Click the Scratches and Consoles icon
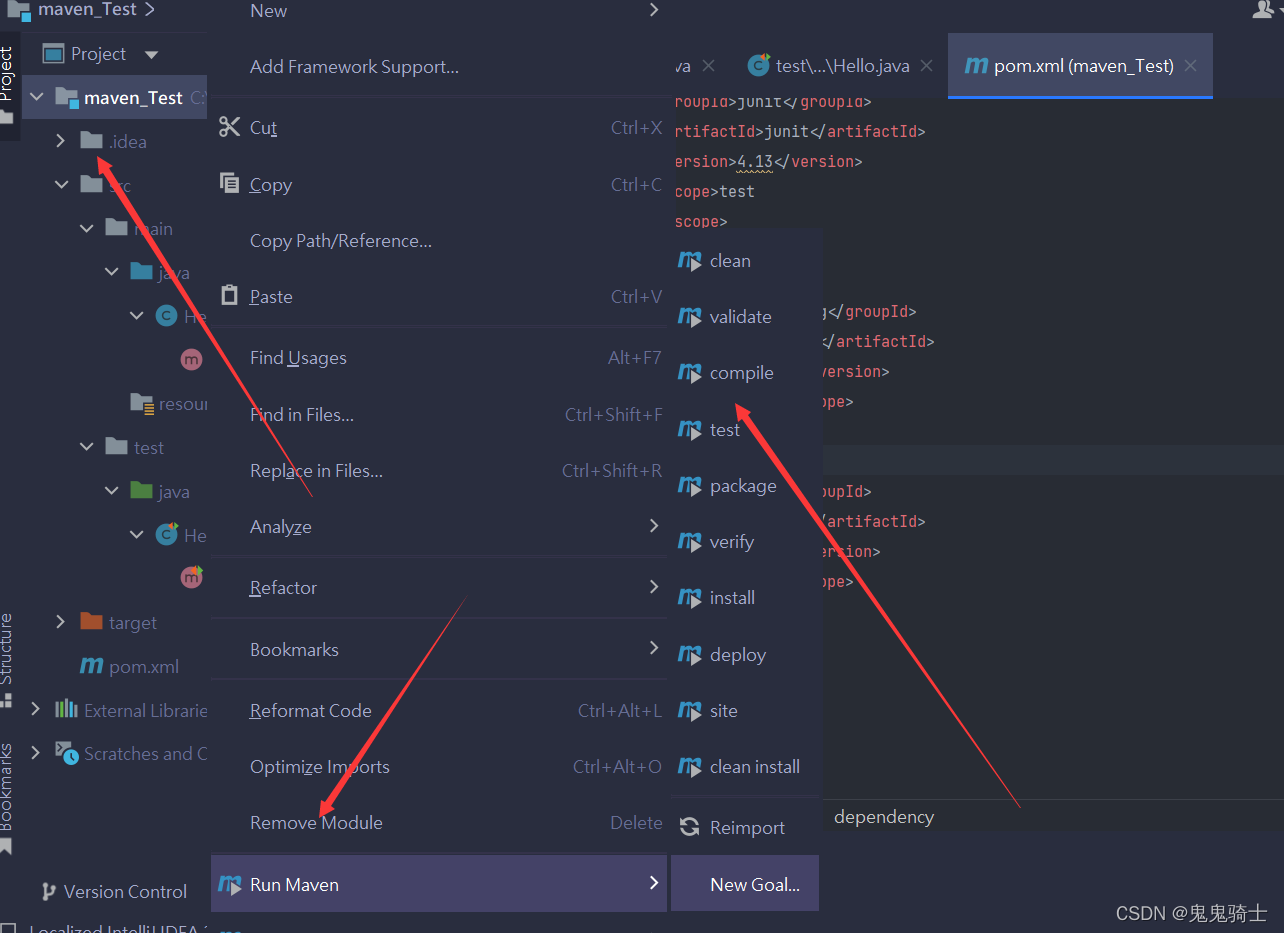Viewport: 1284px width, 933px height. coord(67,754)
